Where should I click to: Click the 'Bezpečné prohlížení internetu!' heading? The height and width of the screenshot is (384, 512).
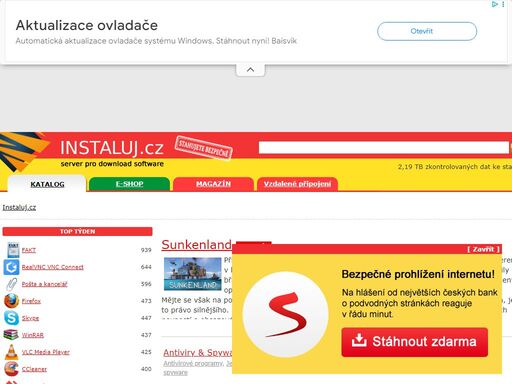(418, 274)
